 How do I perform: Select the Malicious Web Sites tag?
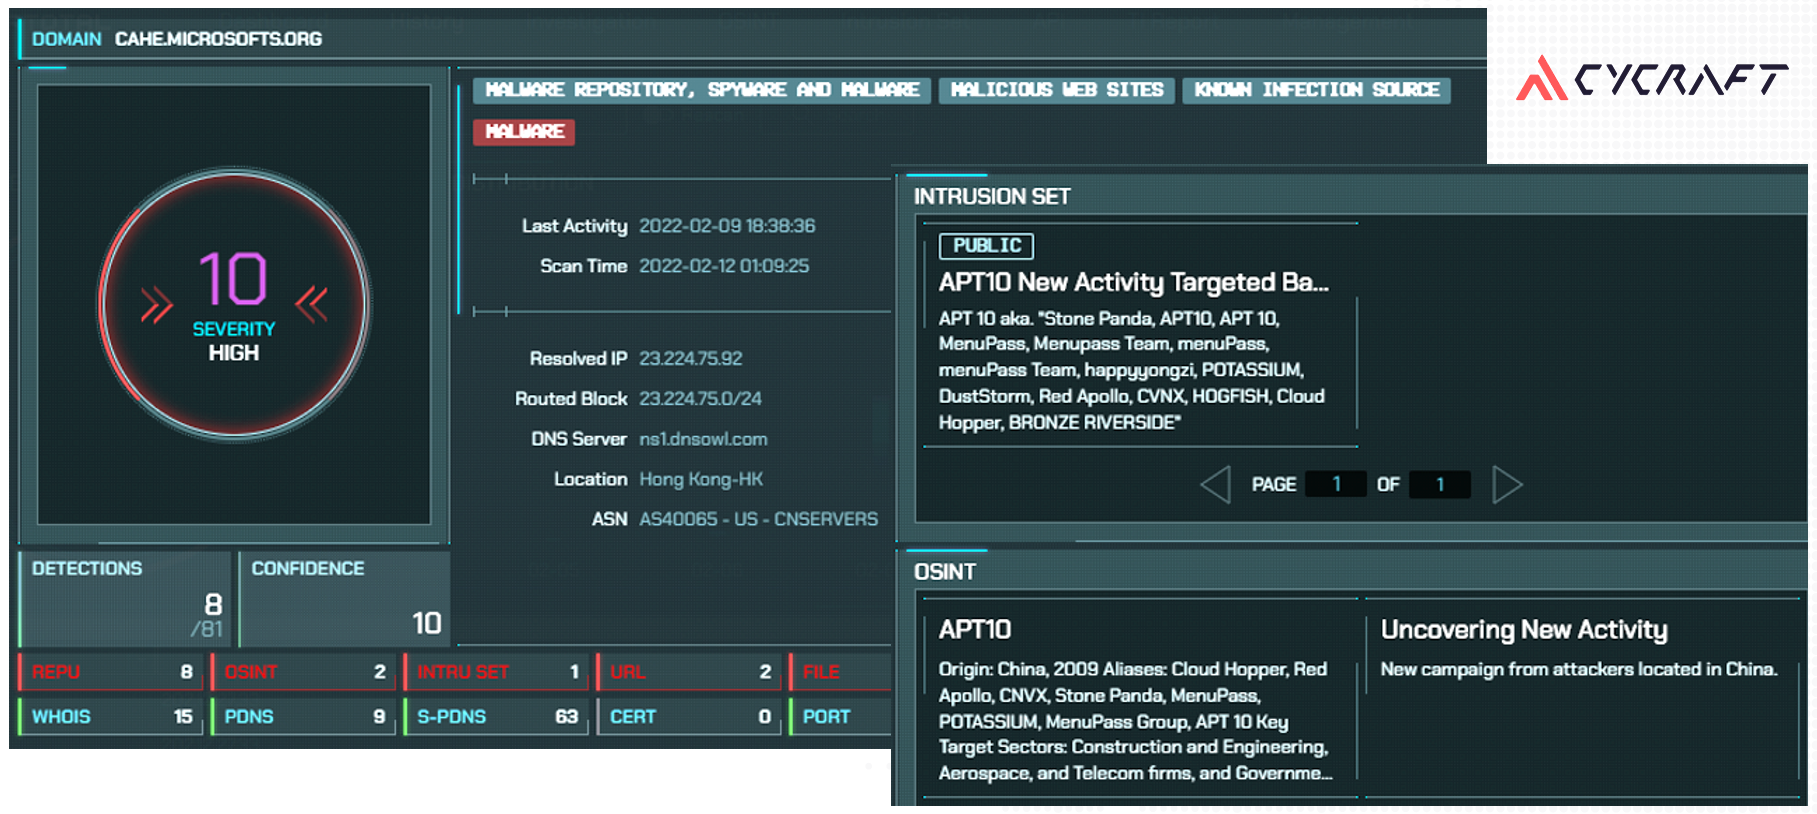click(1056, 90)
